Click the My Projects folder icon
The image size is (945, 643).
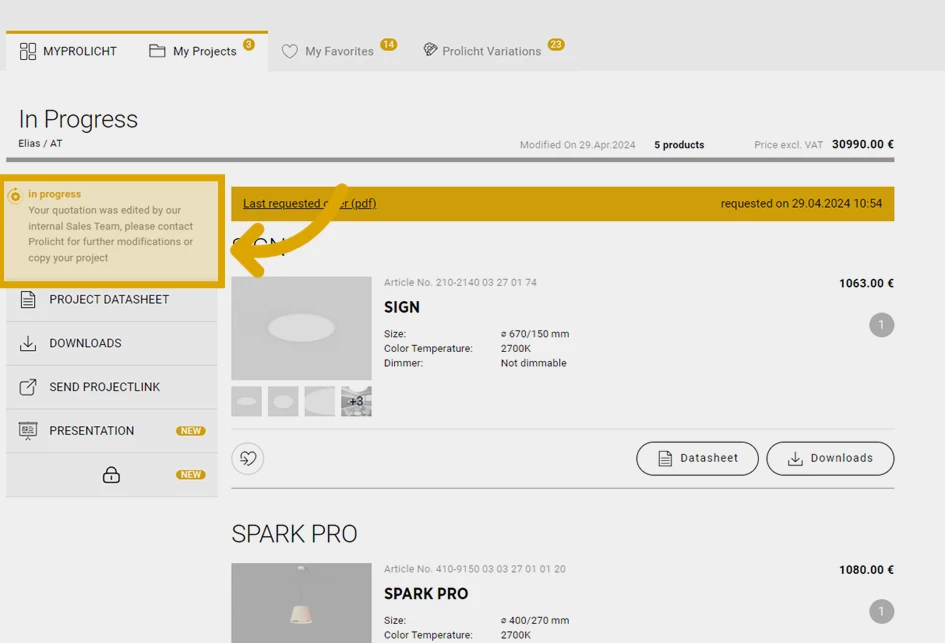tap(157, 51)
